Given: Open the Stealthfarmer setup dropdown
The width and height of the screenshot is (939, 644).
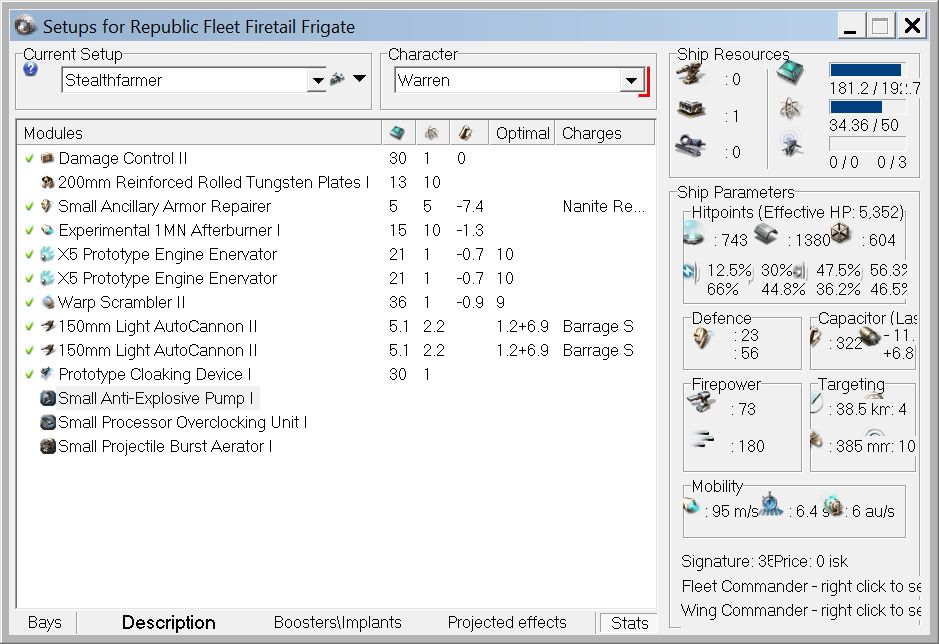Looking at the screenshot, I should (x=317, y=80).
